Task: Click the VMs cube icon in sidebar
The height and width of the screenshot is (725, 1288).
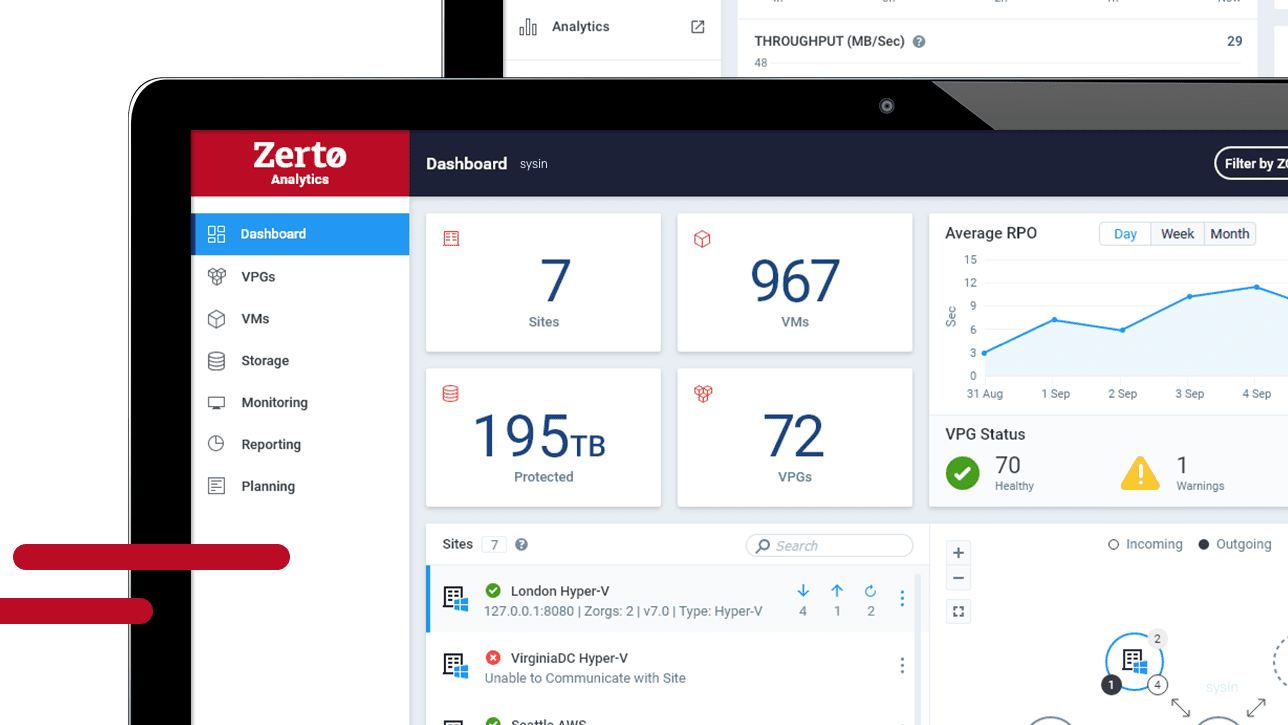Action: (x=216, y=319)
